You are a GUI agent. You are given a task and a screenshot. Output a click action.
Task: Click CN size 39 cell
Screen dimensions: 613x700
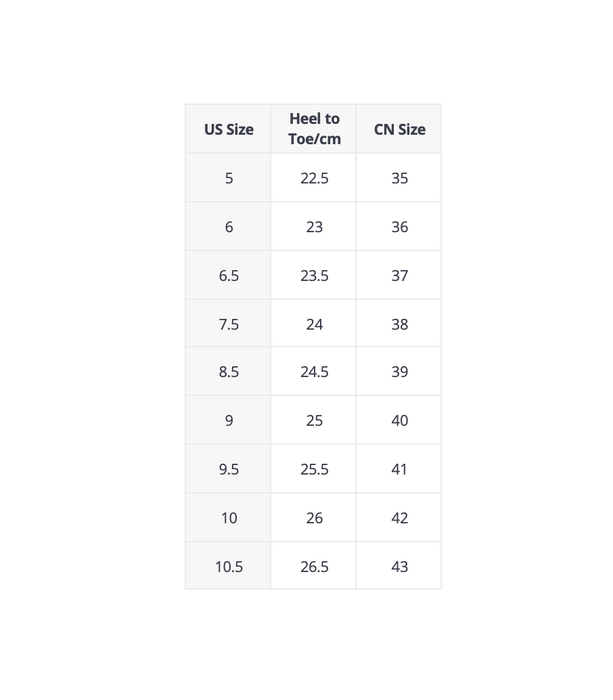coord(399,371)
